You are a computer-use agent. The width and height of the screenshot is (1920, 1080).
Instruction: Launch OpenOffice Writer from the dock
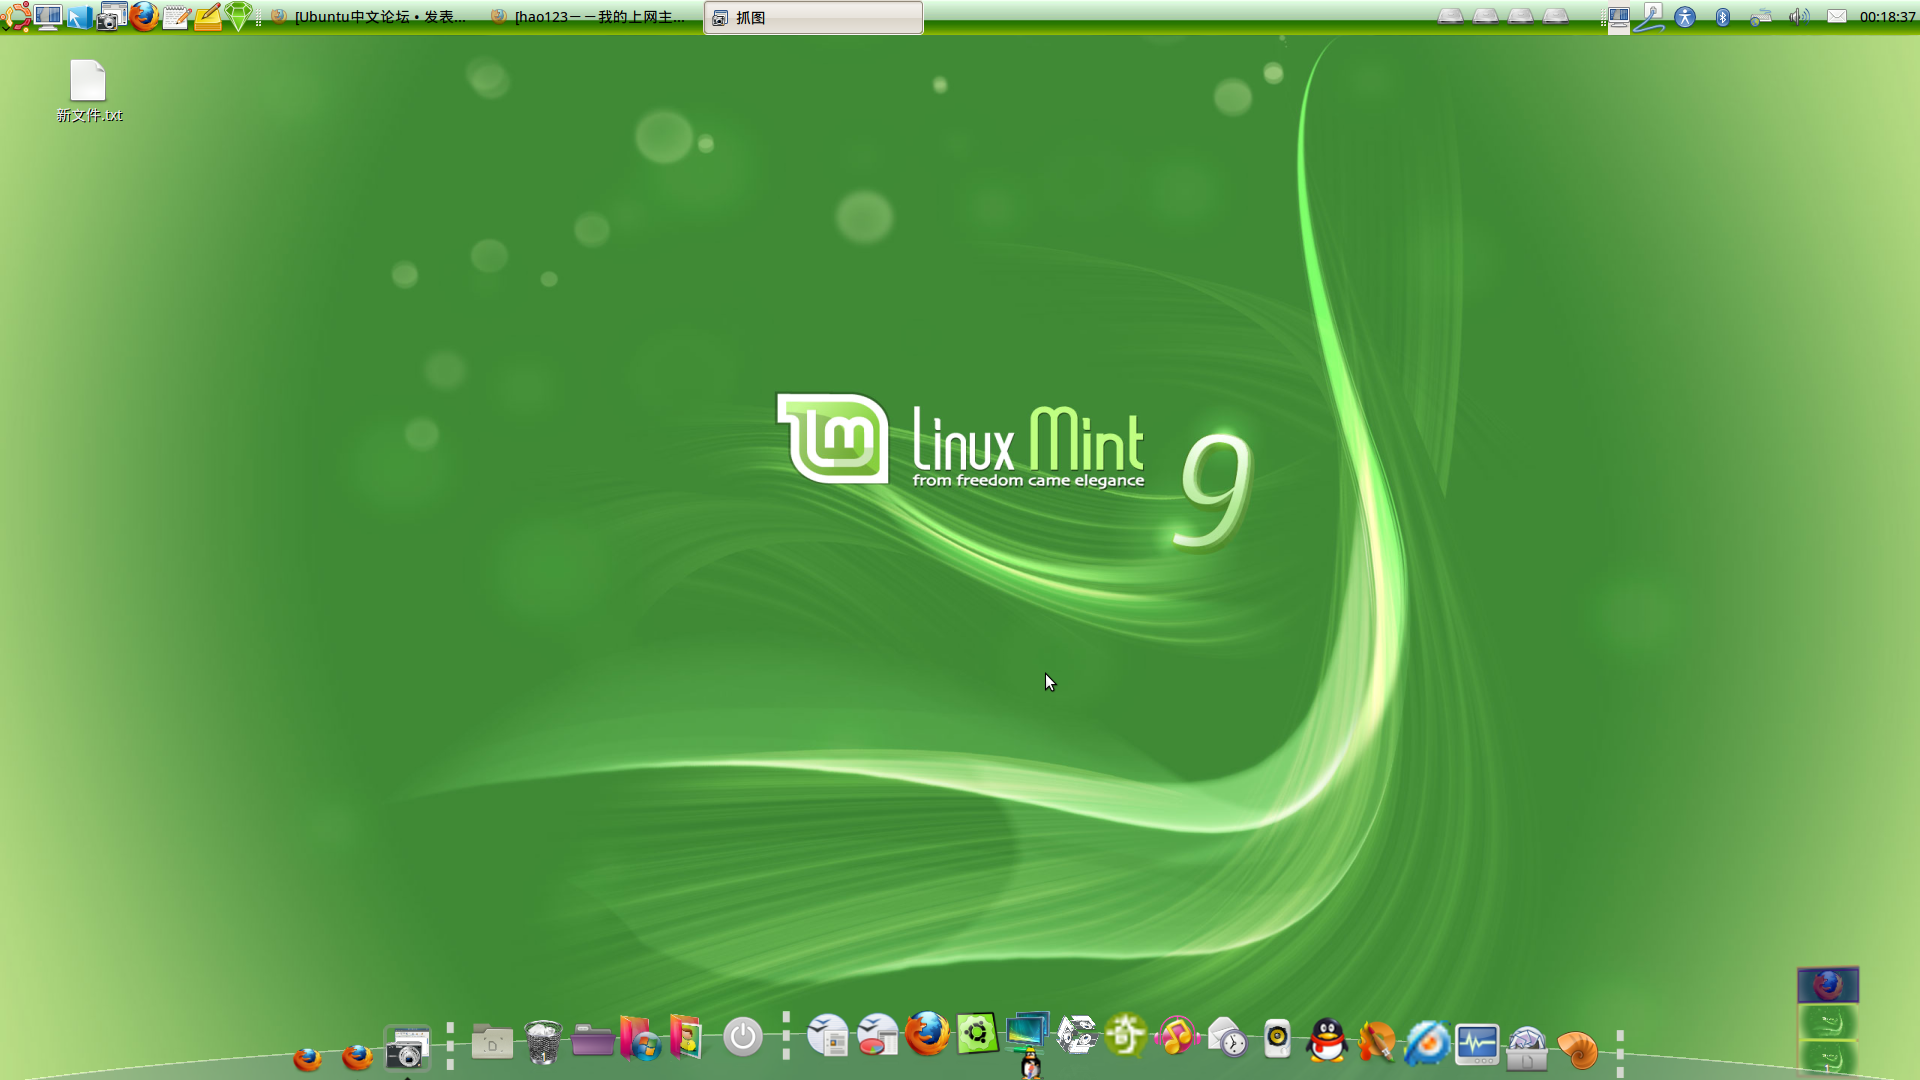pos(828,1036)
